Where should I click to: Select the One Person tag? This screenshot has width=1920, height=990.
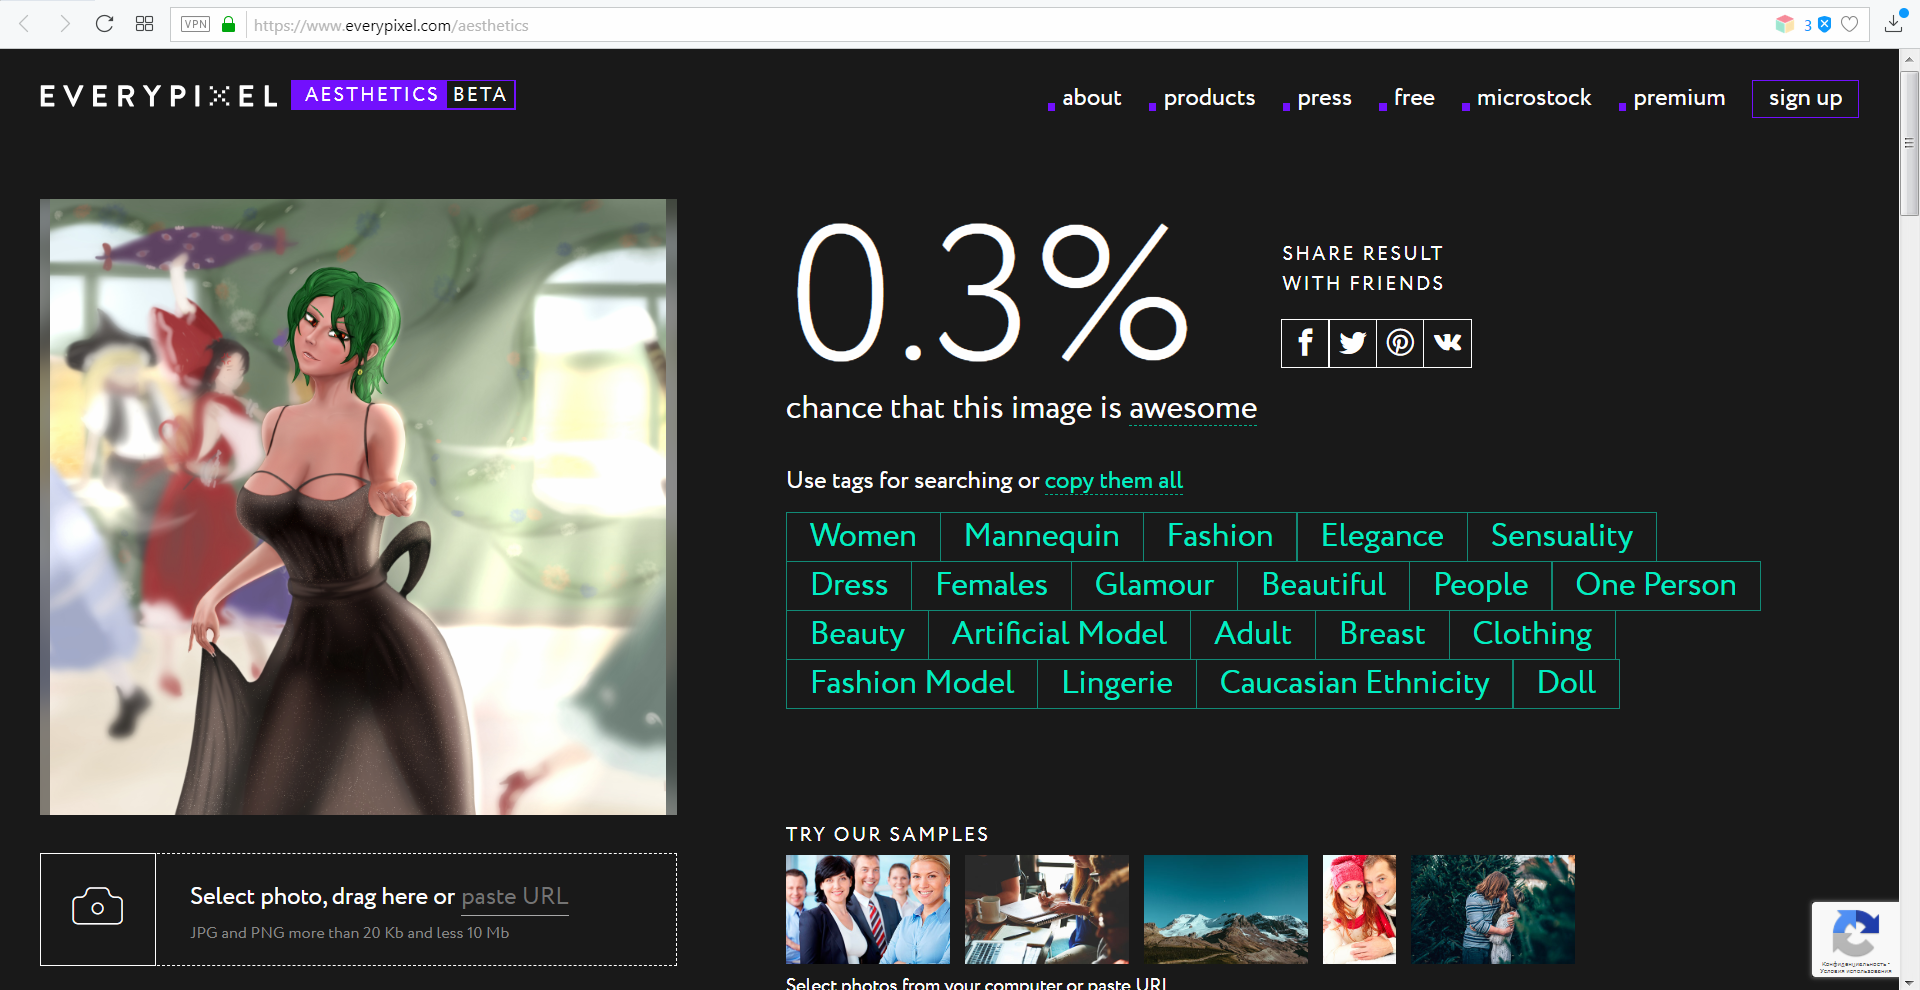tap(1656, 586)
